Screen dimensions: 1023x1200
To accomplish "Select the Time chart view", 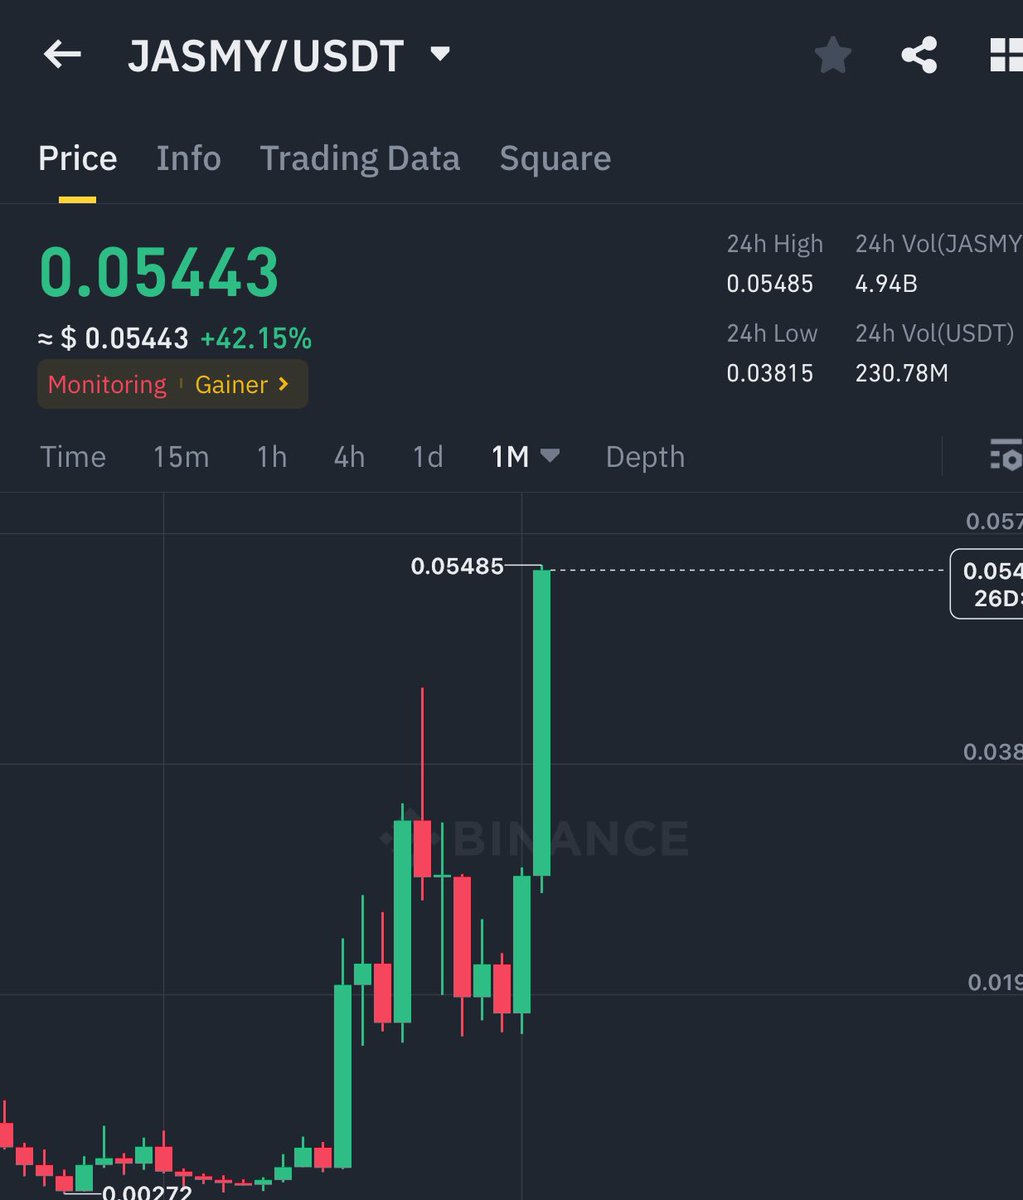I will (73, 456).
